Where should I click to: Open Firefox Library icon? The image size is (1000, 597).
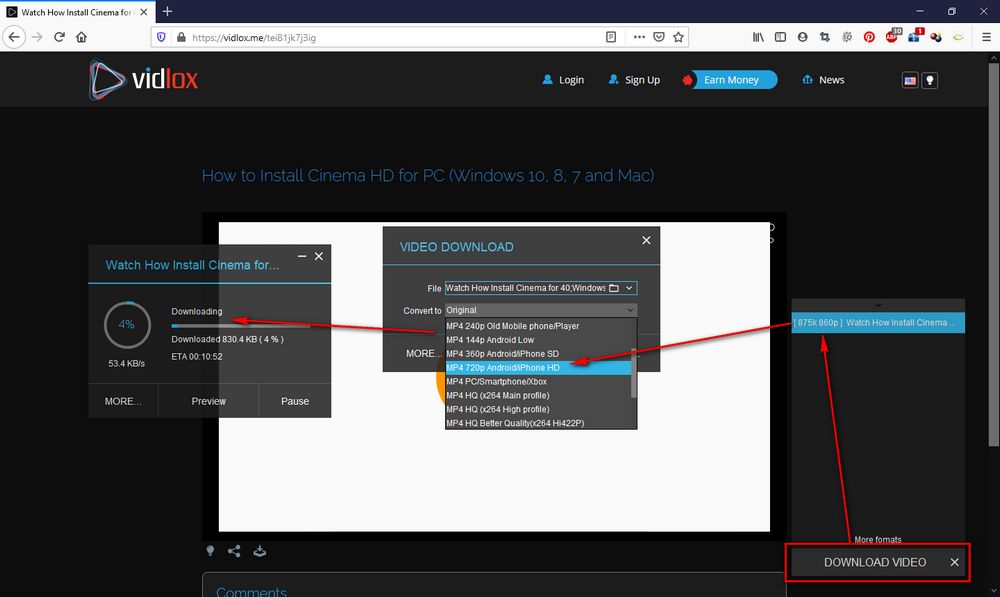[x=758, y=37]
